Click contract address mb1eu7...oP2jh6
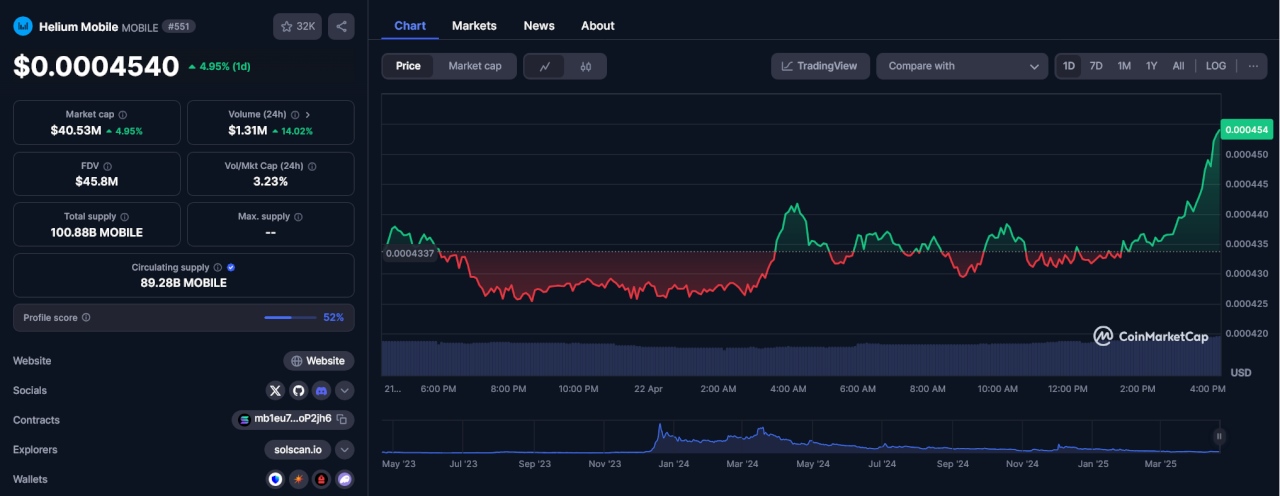1280x496 pixels. coord(293,419)
